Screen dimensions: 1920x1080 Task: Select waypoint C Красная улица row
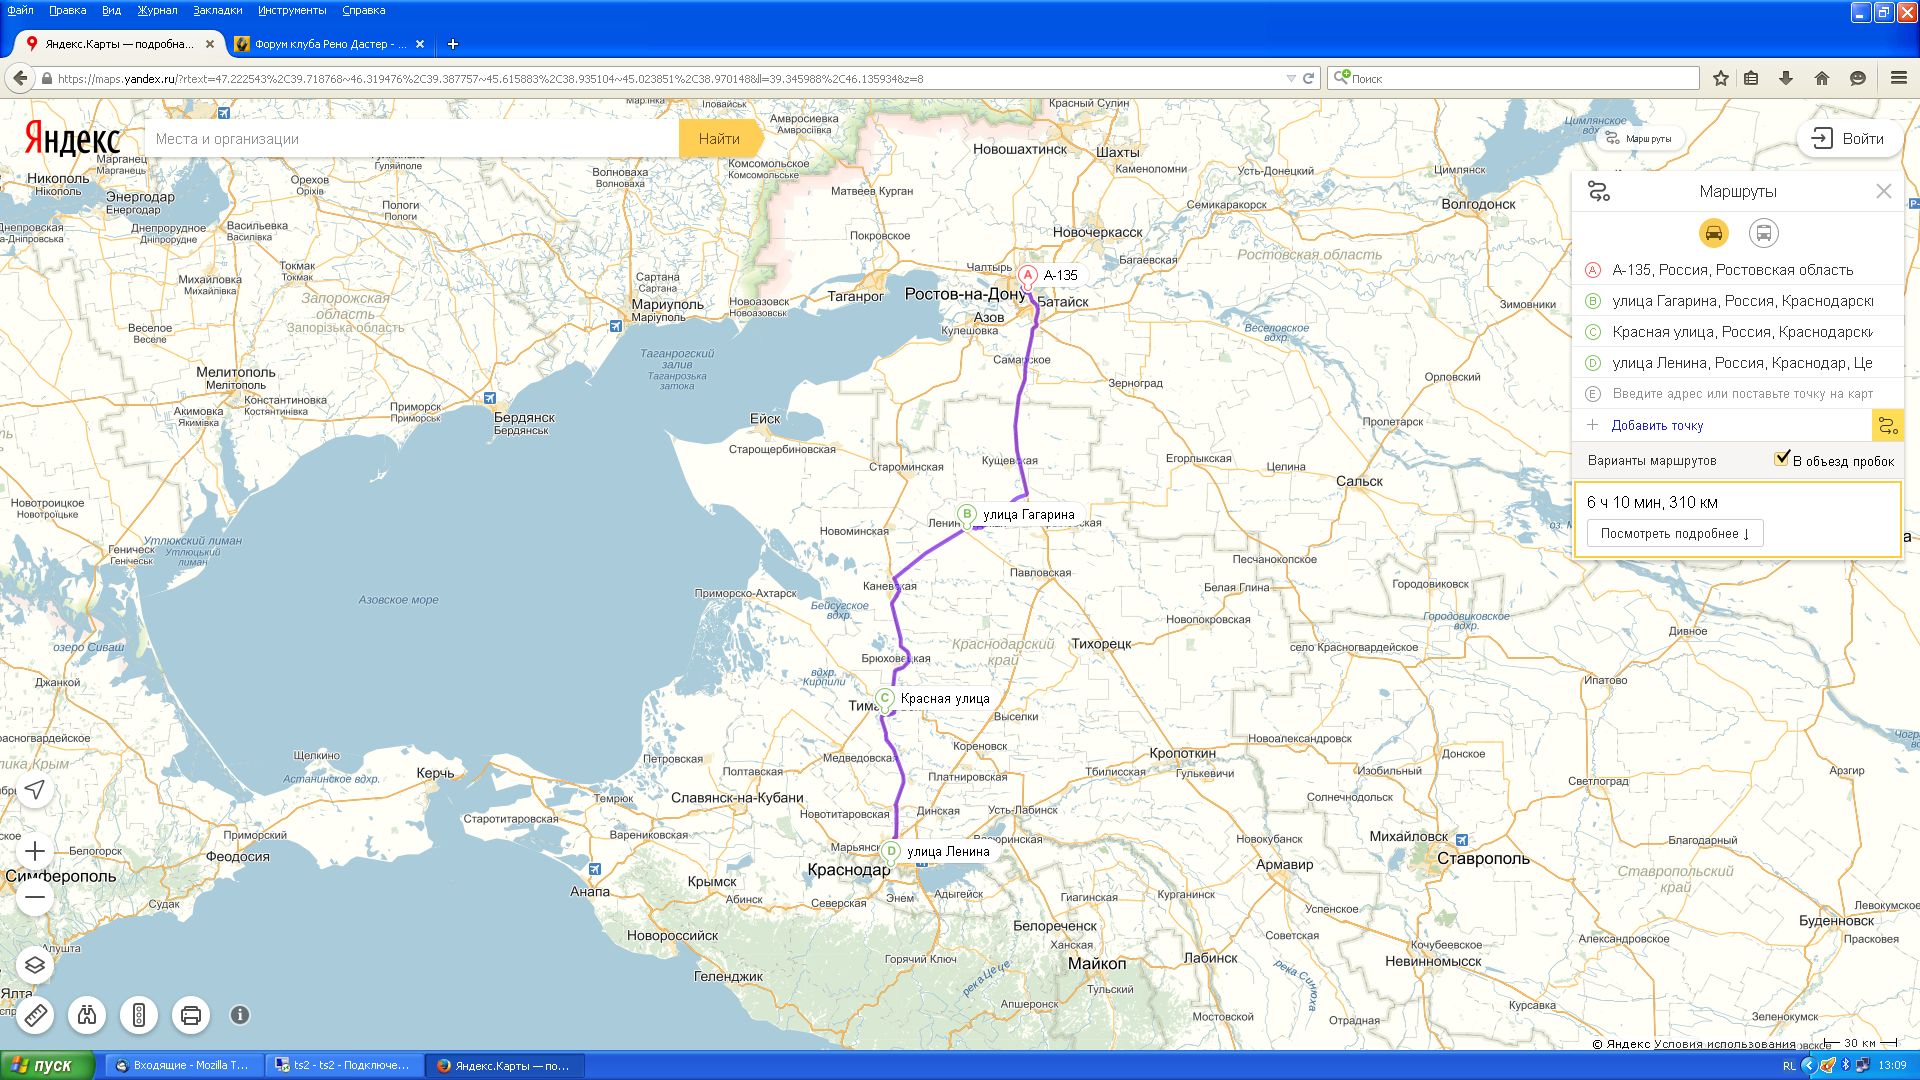(x=1738, y=332)
